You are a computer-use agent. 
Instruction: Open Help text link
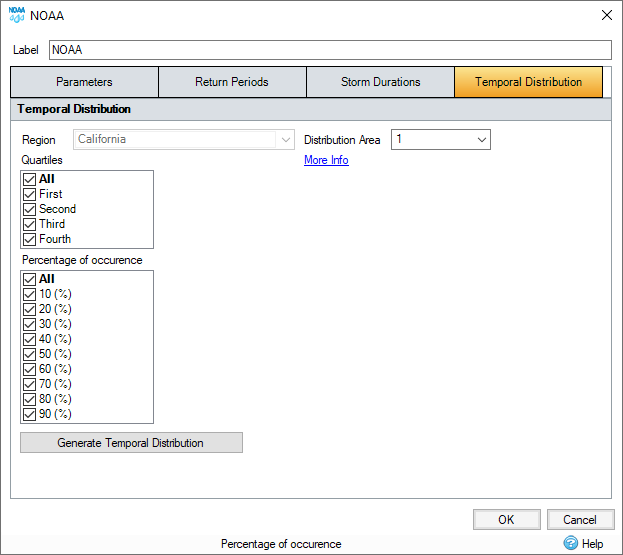click(592, 543)
